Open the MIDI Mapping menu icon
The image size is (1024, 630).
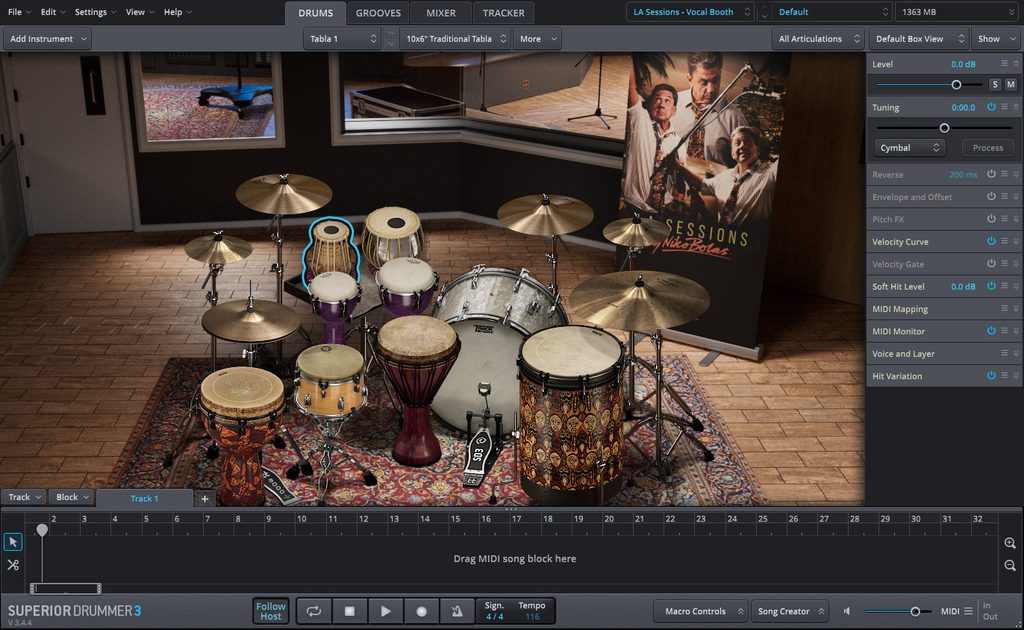pos(1004,309)
